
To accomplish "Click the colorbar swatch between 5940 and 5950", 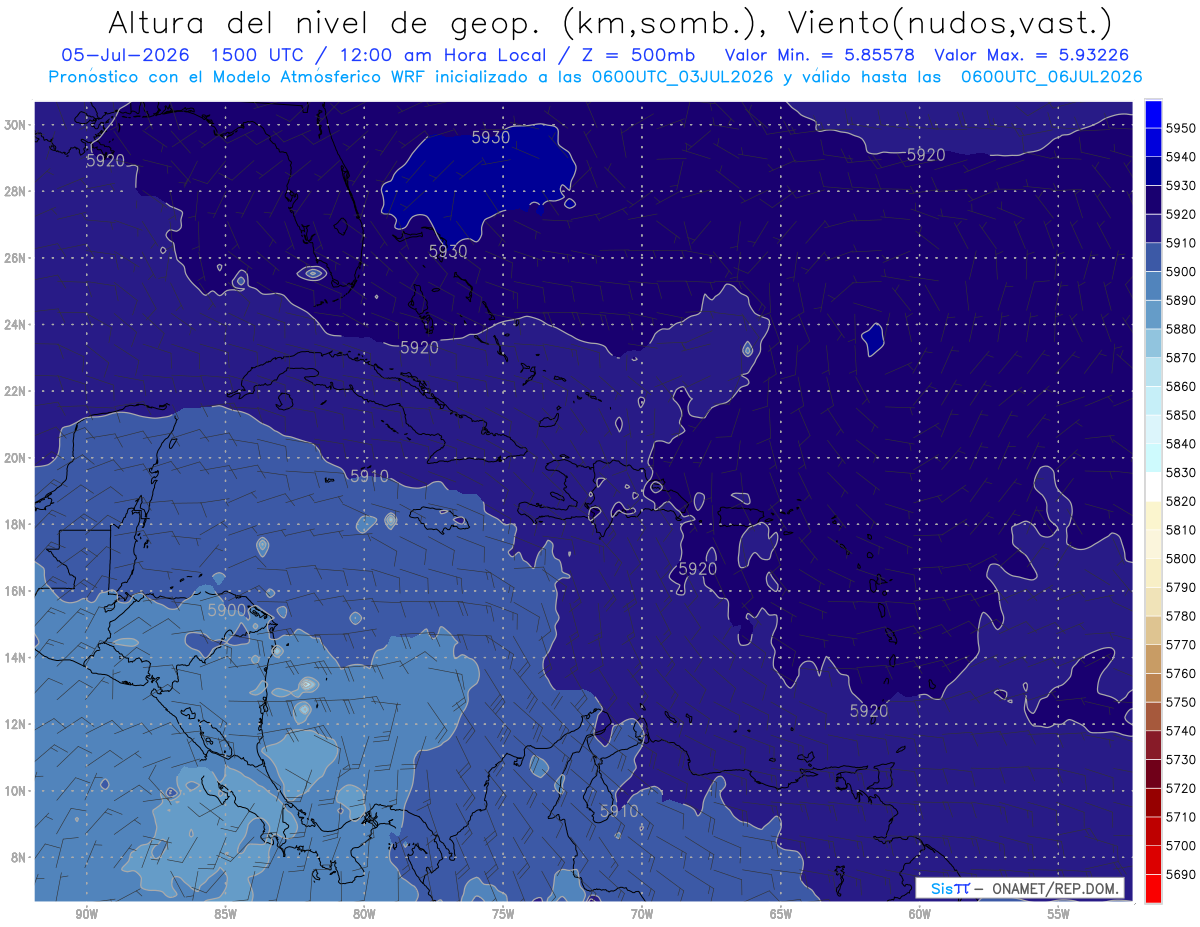I will tap(1153, 142).
